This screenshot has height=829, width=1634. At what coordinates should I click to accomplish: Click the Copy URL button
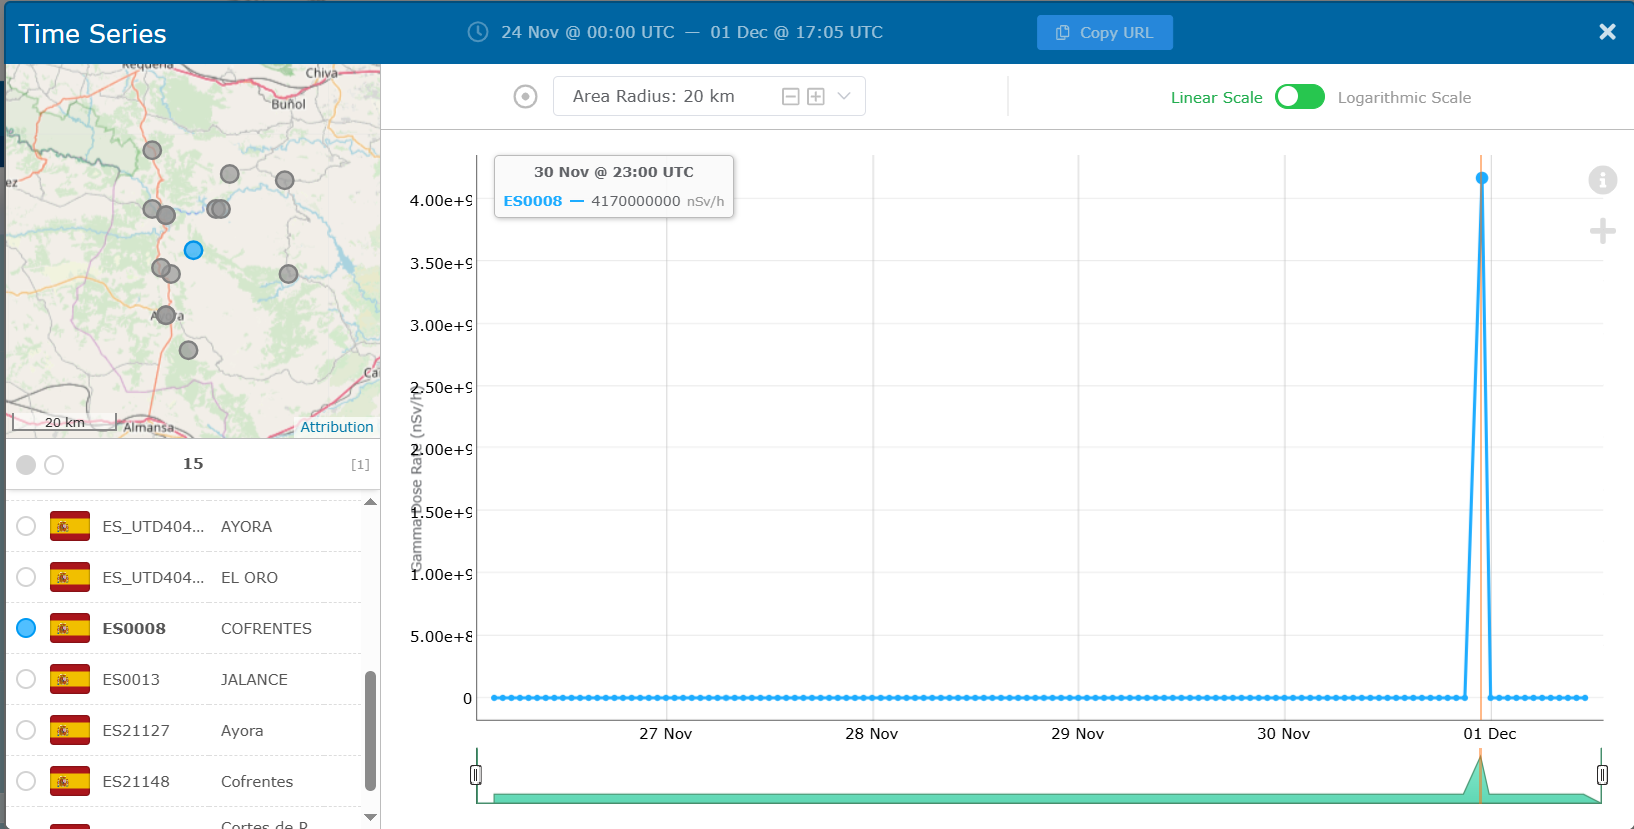coord(1104,32)
